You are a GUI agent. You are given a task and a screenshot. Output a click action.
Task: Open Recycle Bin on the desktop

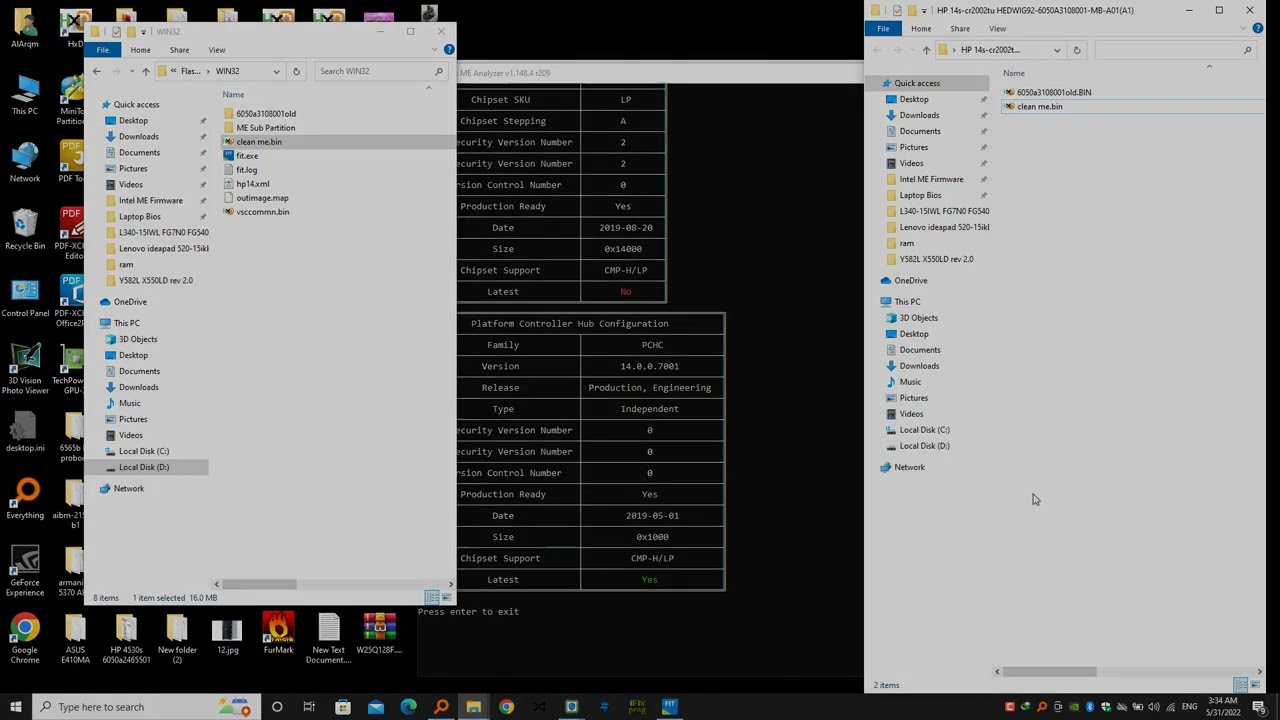(x=25, y=230)
